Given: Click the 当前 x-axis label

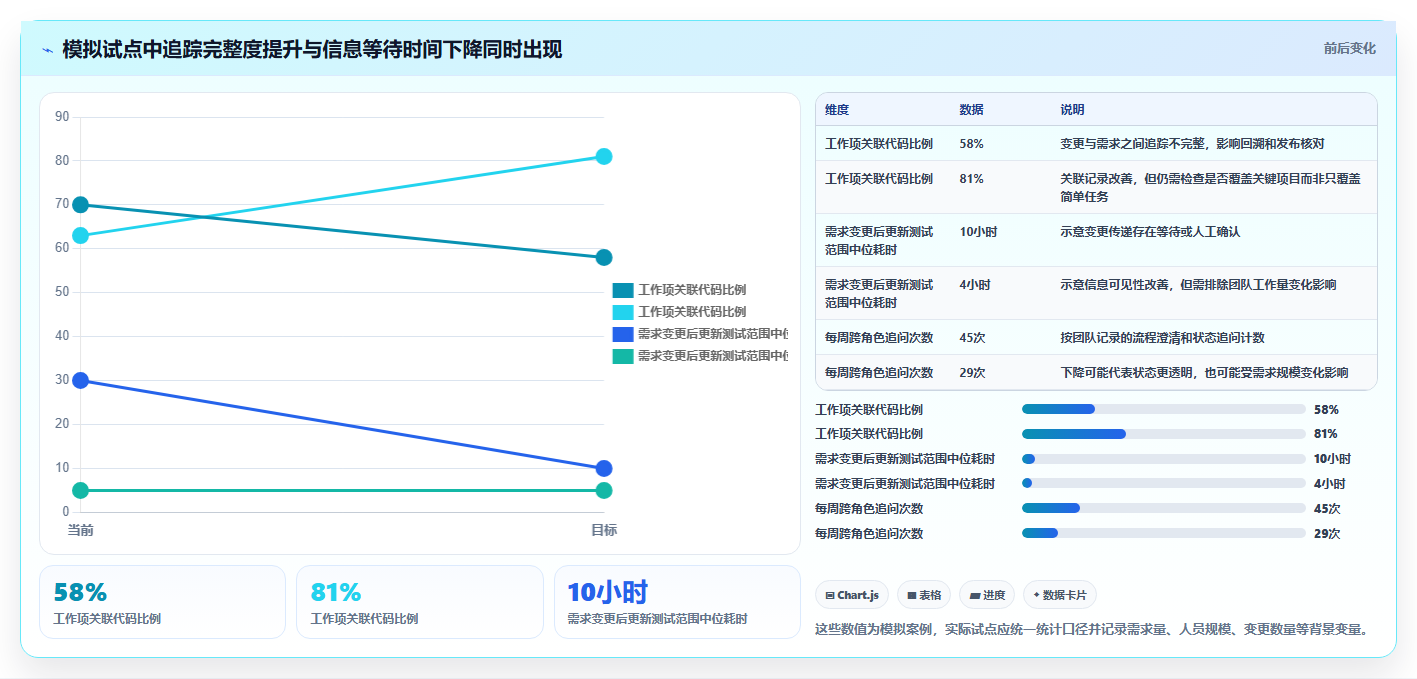Looking at the screenshot, I should pos(81,530).
